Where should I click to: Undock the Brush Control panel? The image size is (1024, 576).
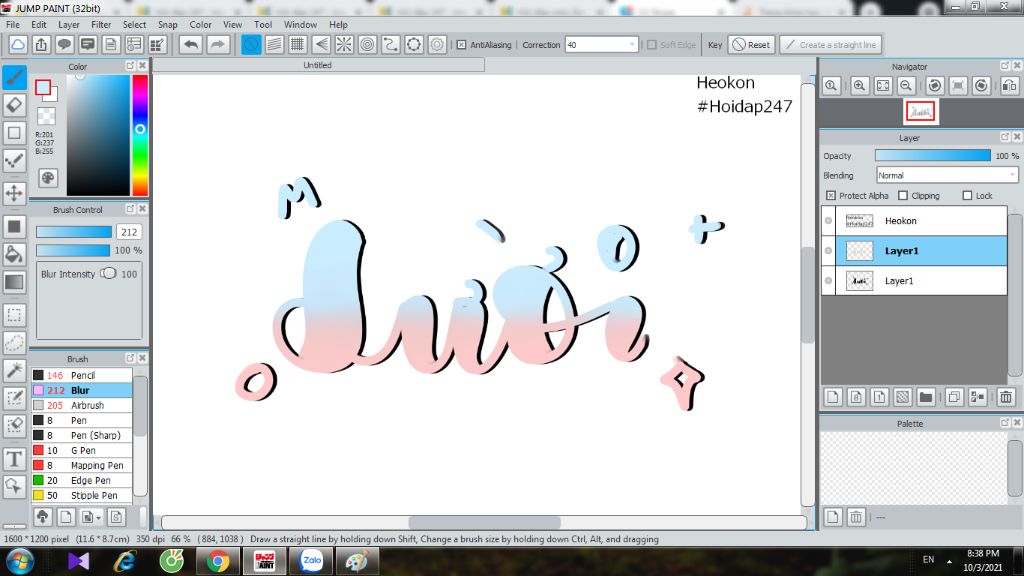(130, 209)
